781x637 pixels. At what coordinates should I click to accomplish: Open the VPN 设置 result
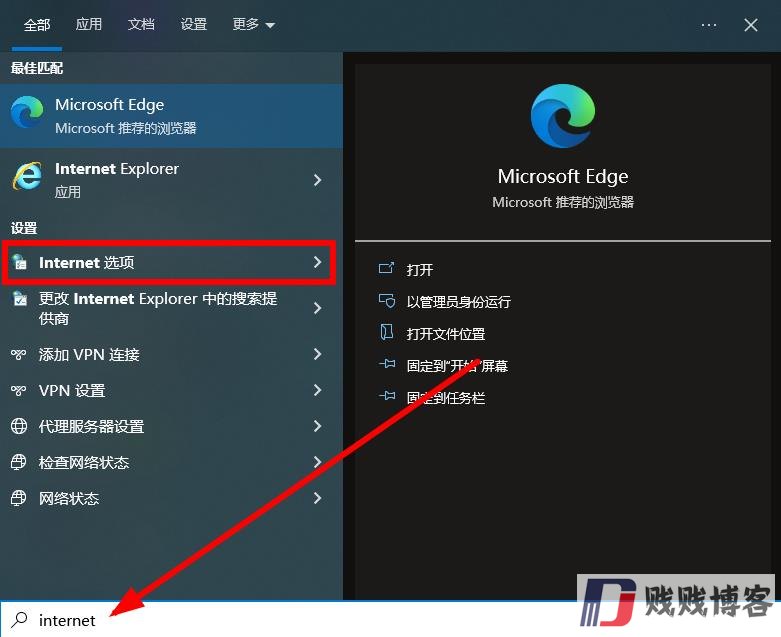coord(171,390)
